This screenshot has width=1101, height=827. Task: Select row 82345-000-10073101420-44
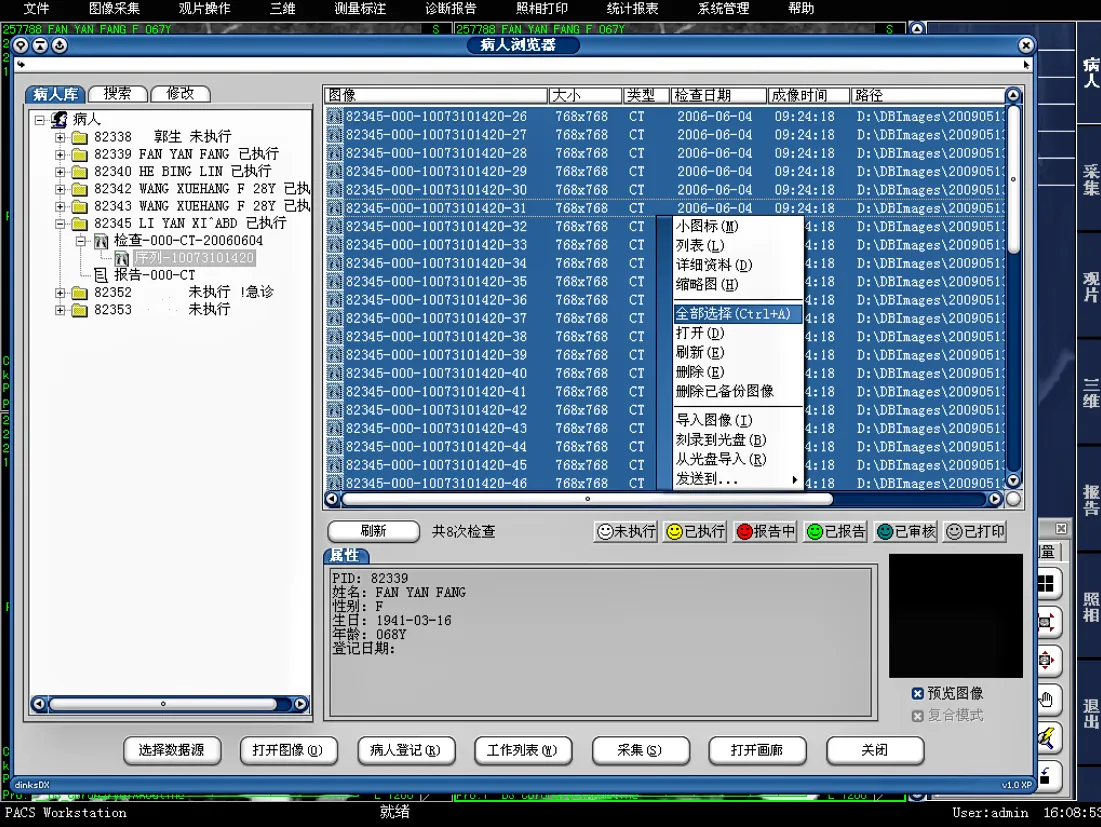pos(665,446)
